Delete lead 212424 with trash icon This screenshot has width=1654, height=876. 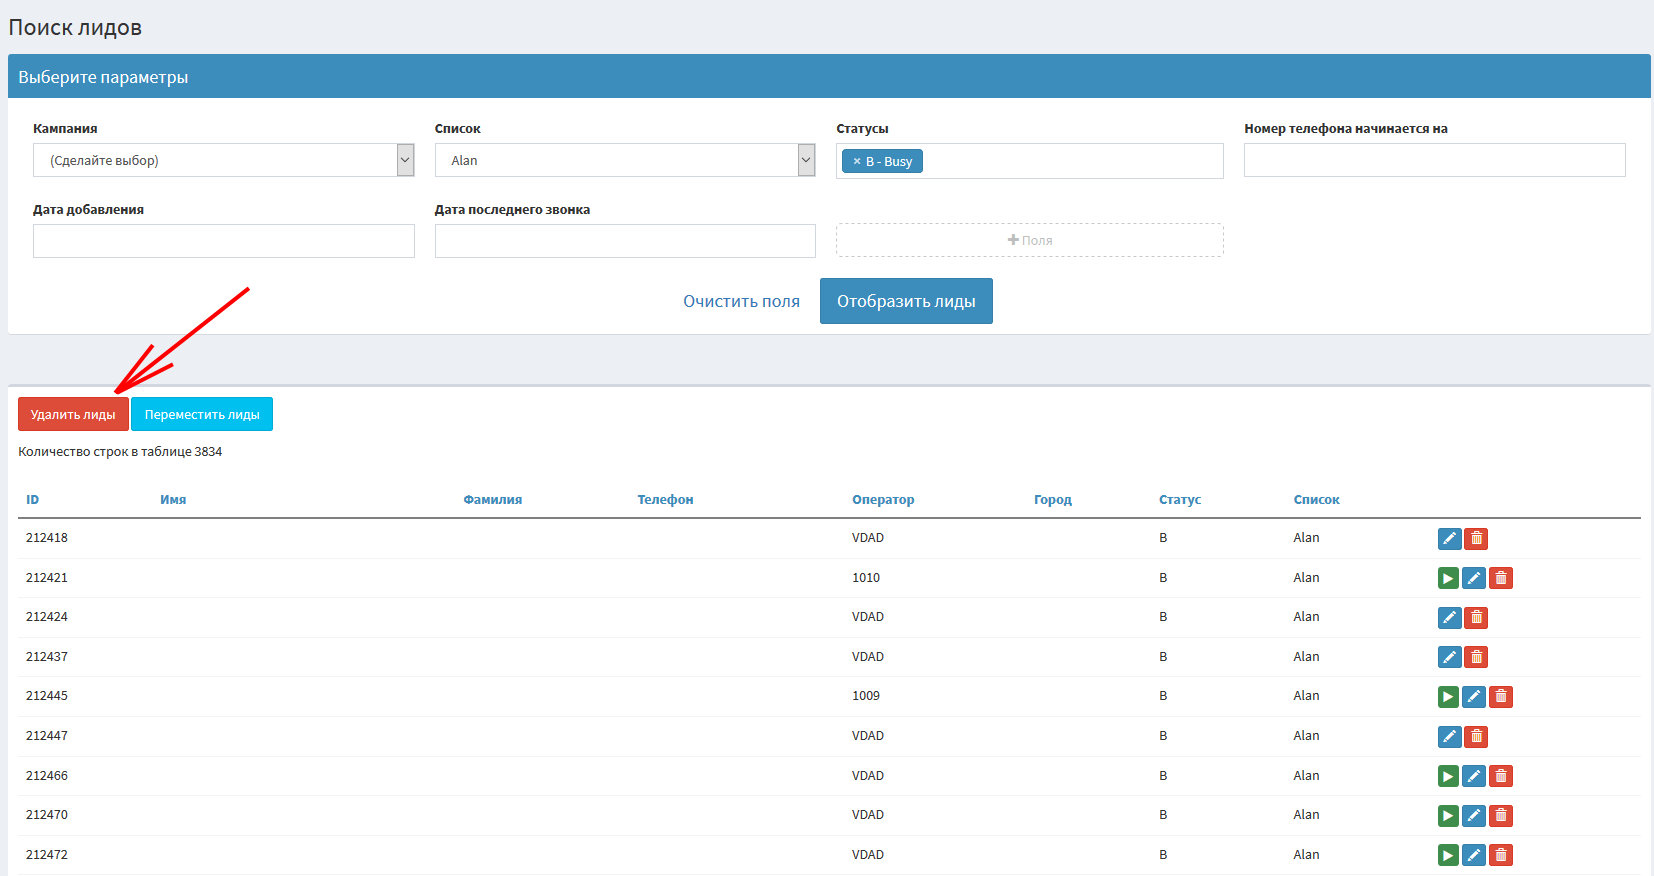coord(1476,618)
